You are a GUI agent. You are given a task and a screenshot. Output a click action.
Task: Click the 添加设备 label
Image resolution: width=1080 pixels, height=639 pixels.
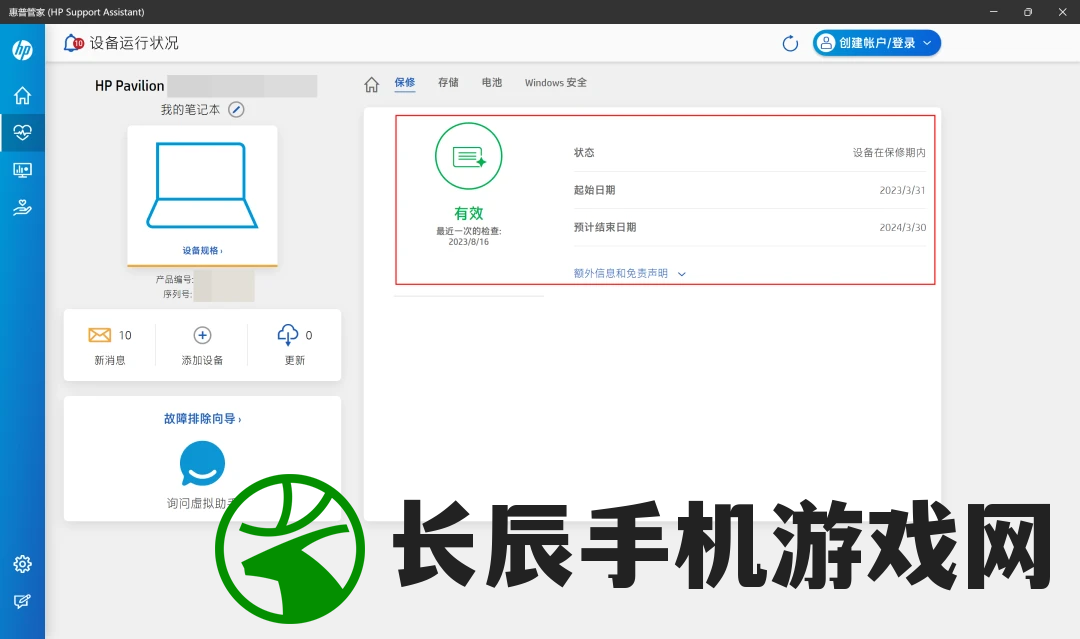tap(202, 360)
